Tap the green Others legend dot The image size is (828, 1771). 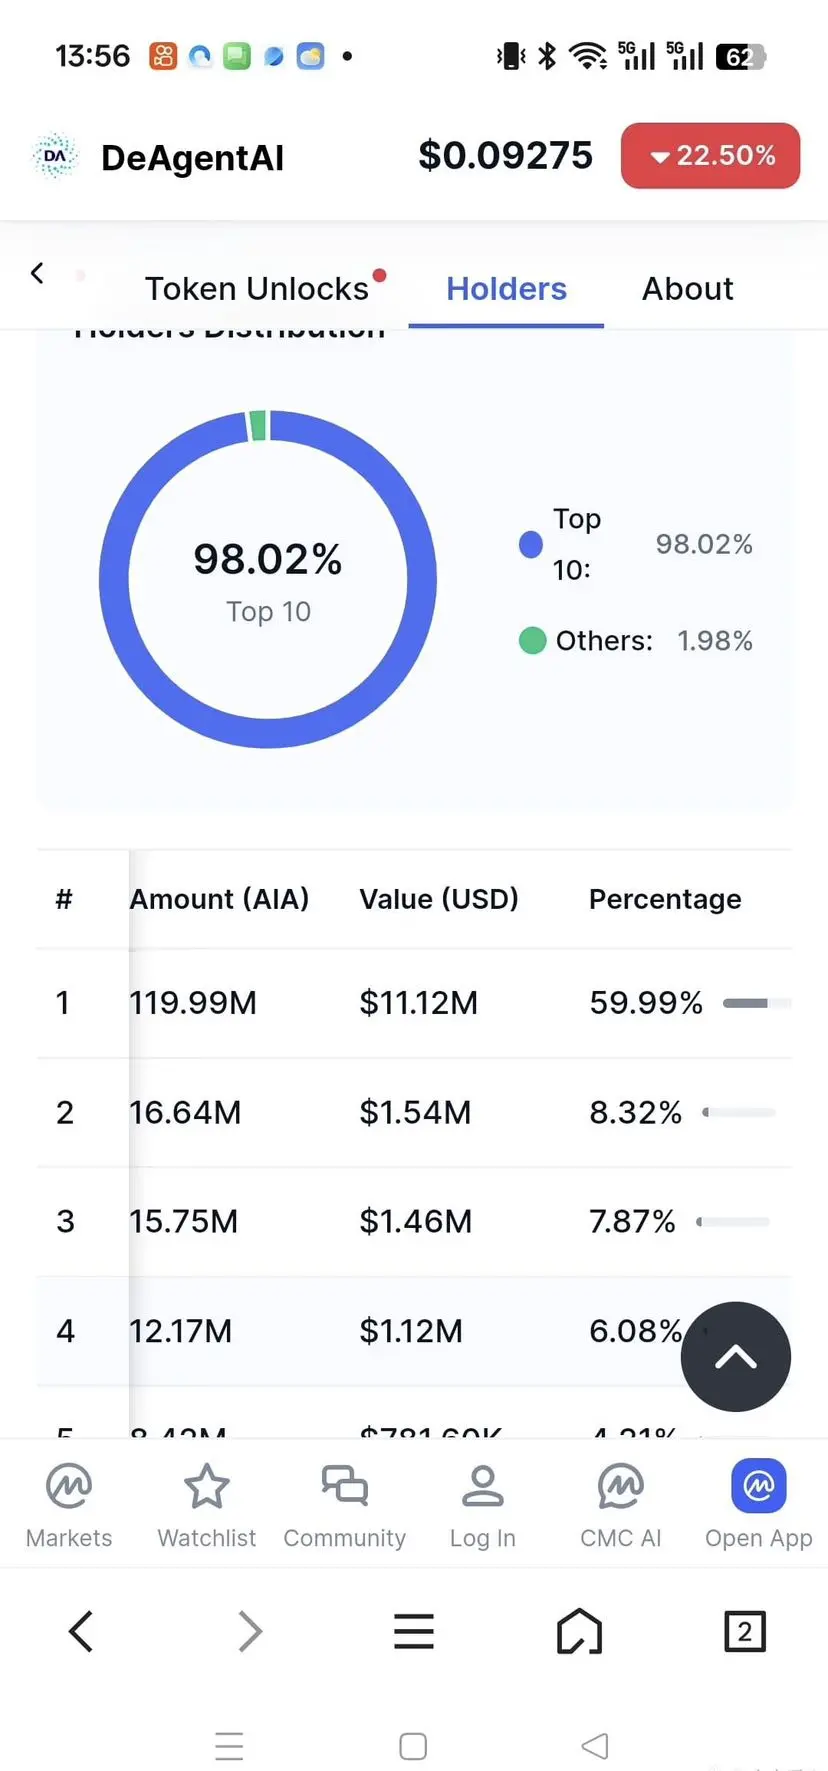click(x=532, y=640)
